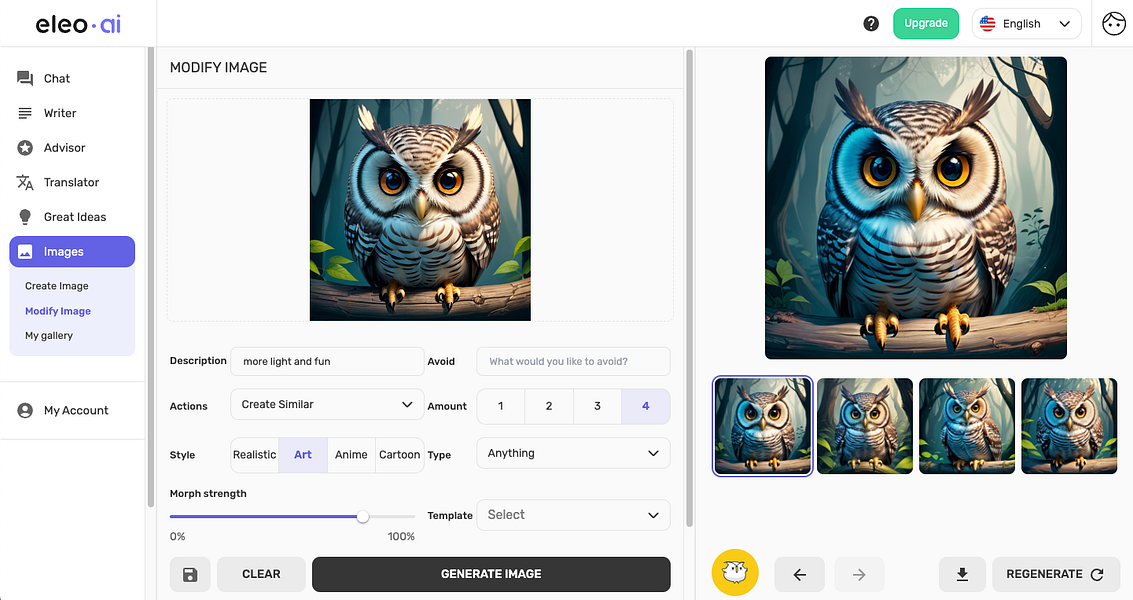Select amount 1

point(501,406)
